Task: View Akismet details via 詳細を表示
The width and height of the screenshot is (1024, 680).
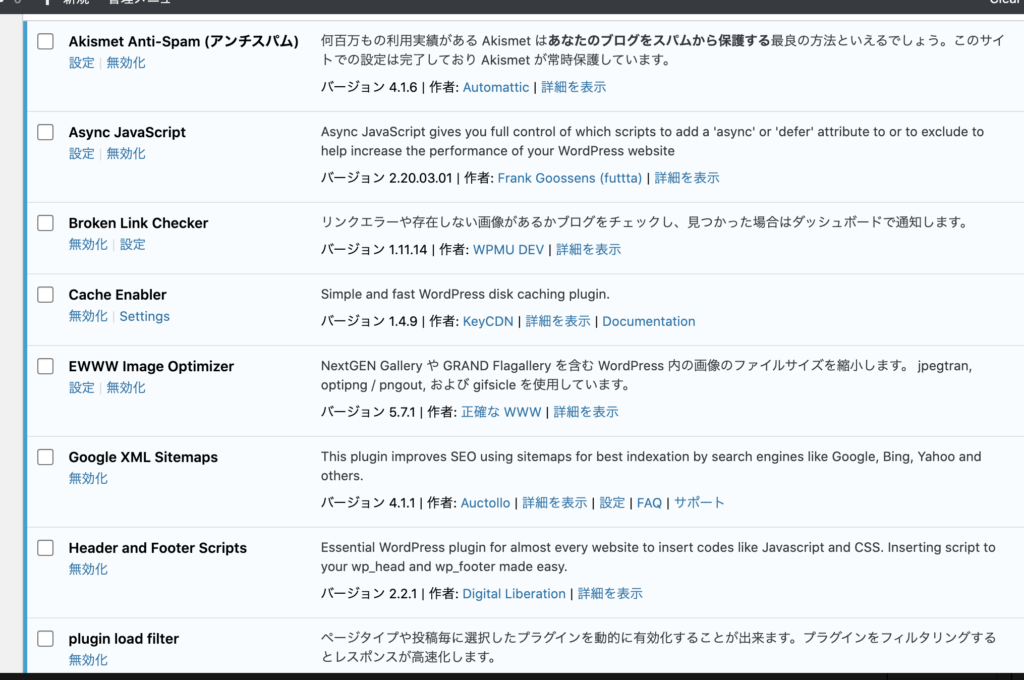Action: tap(573, 87)
